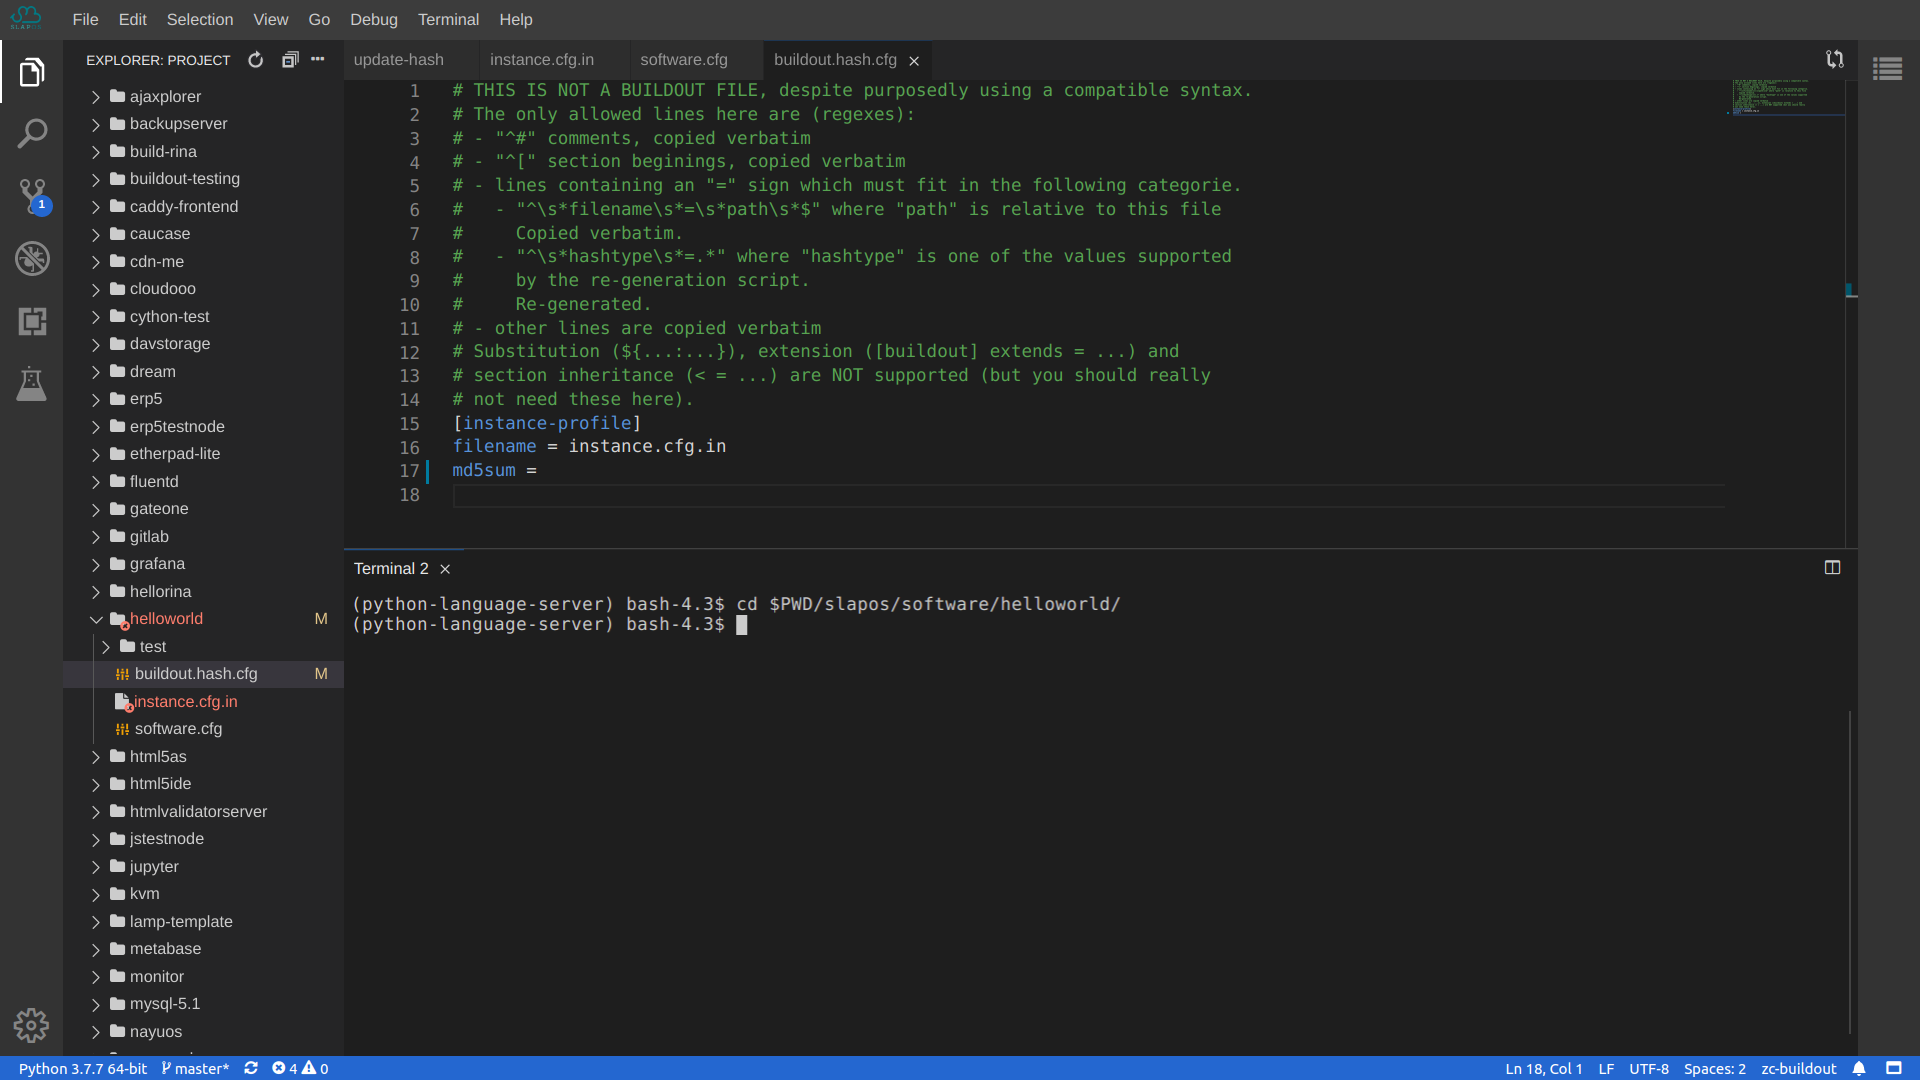Open software.cfg in the Explorer tree
This screenshot has width=1920, height=1080.
point(204,729)
